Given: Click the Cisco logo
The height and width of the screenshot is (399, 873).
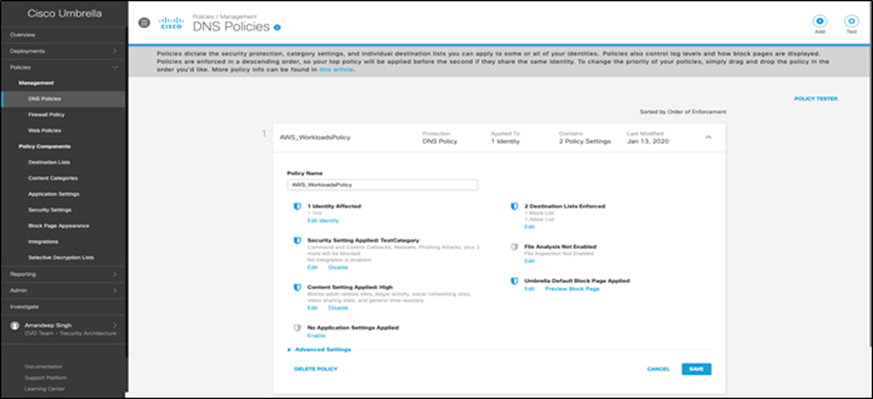Looking at the screenshot, I should click(x=171, y=23).
